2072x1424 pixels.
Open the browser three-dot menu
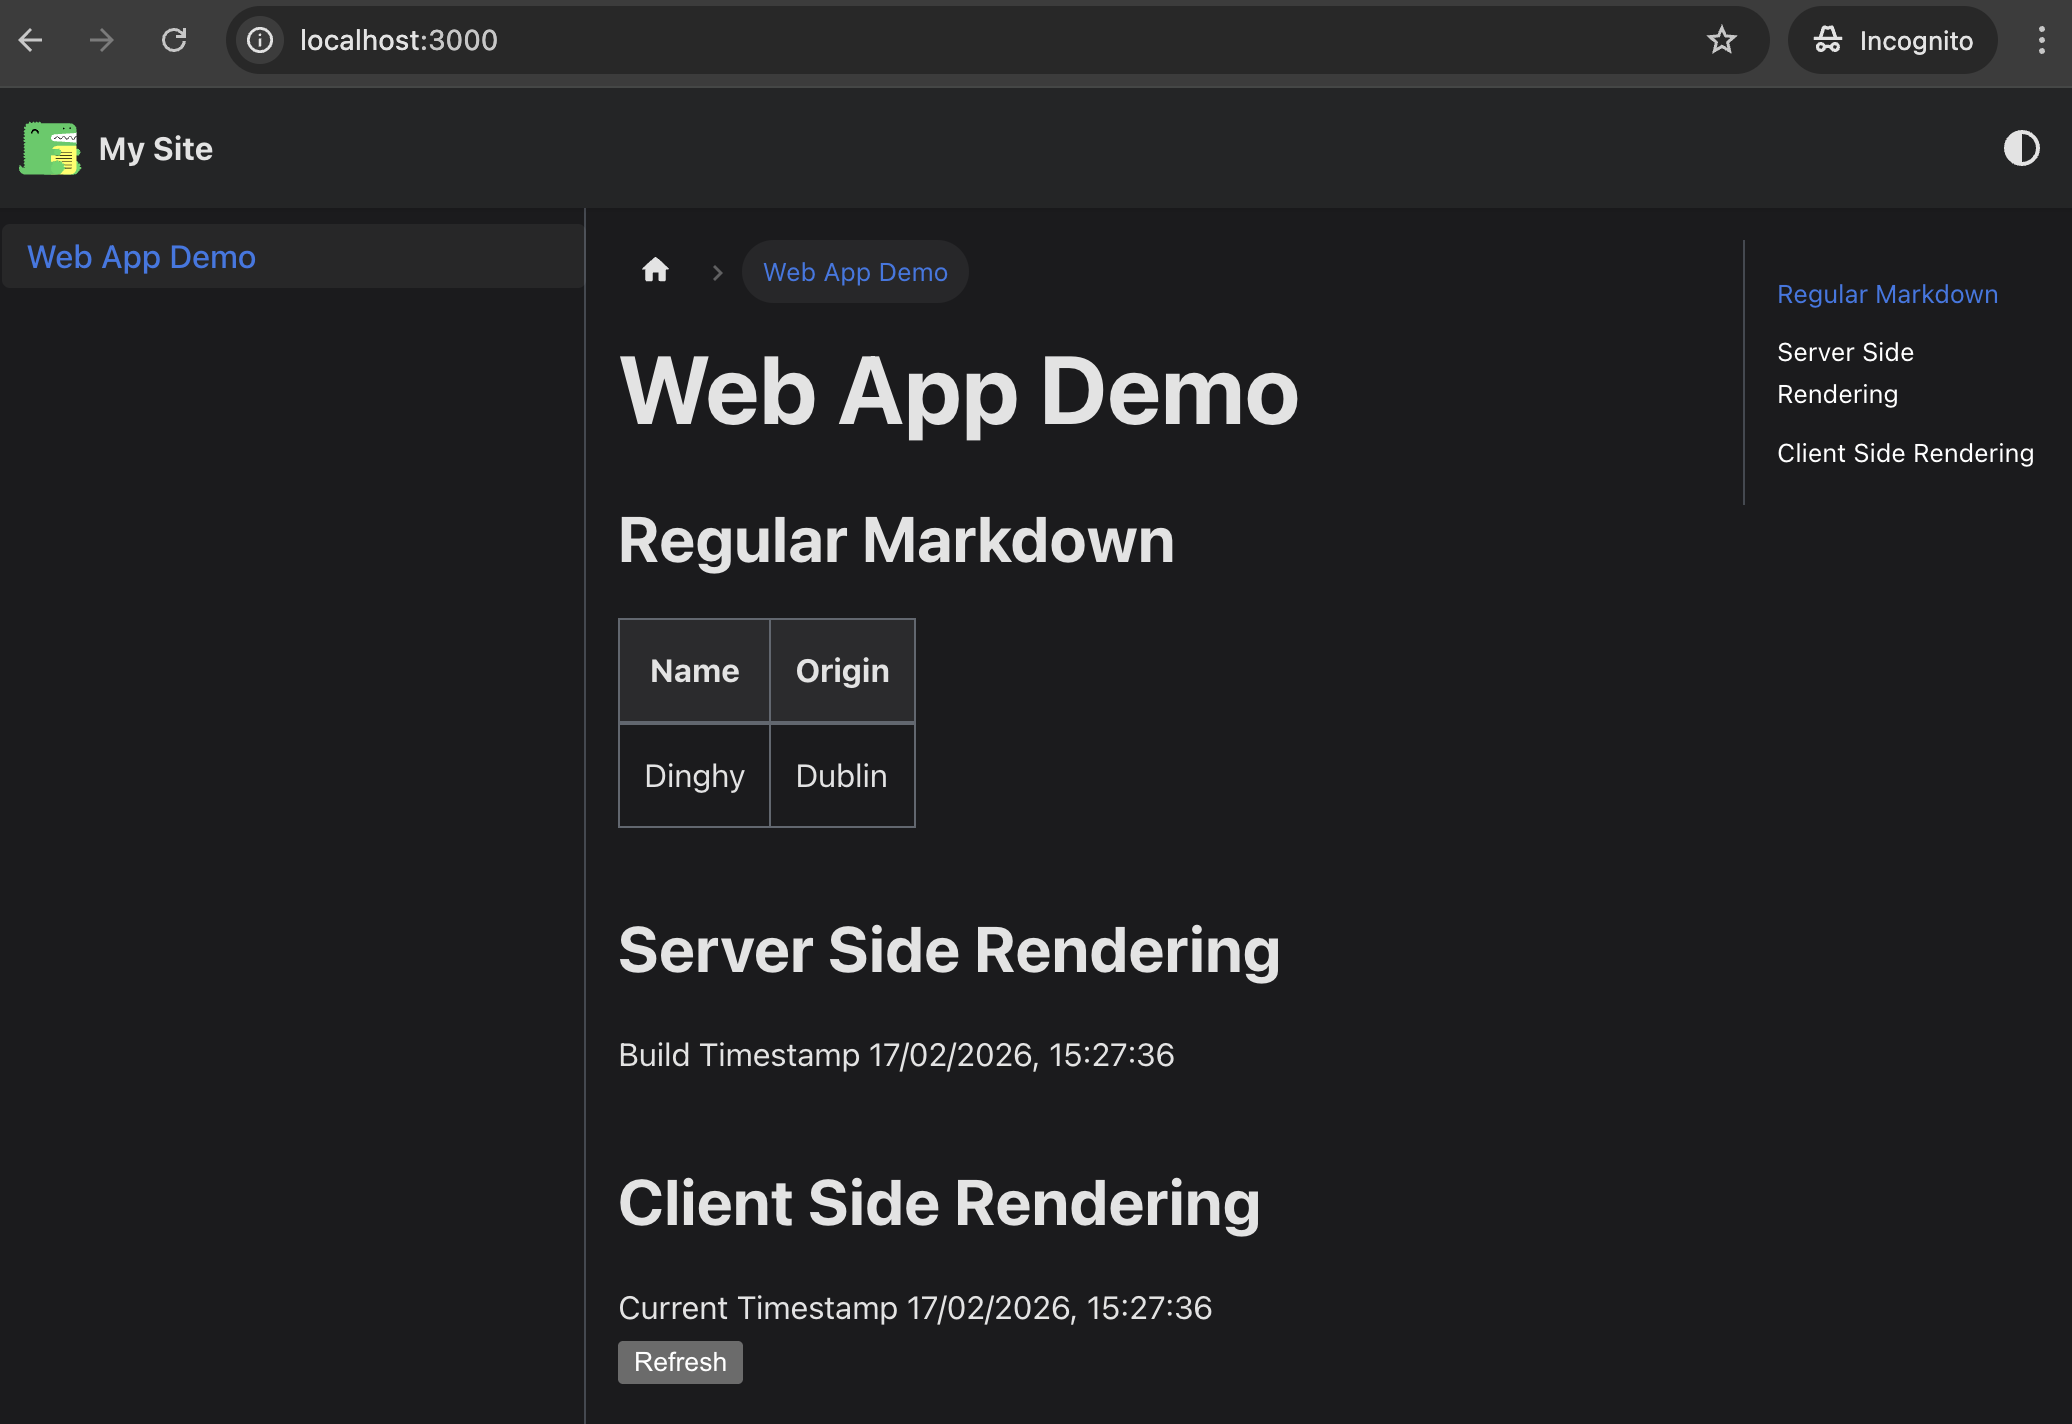point(2041,40)
